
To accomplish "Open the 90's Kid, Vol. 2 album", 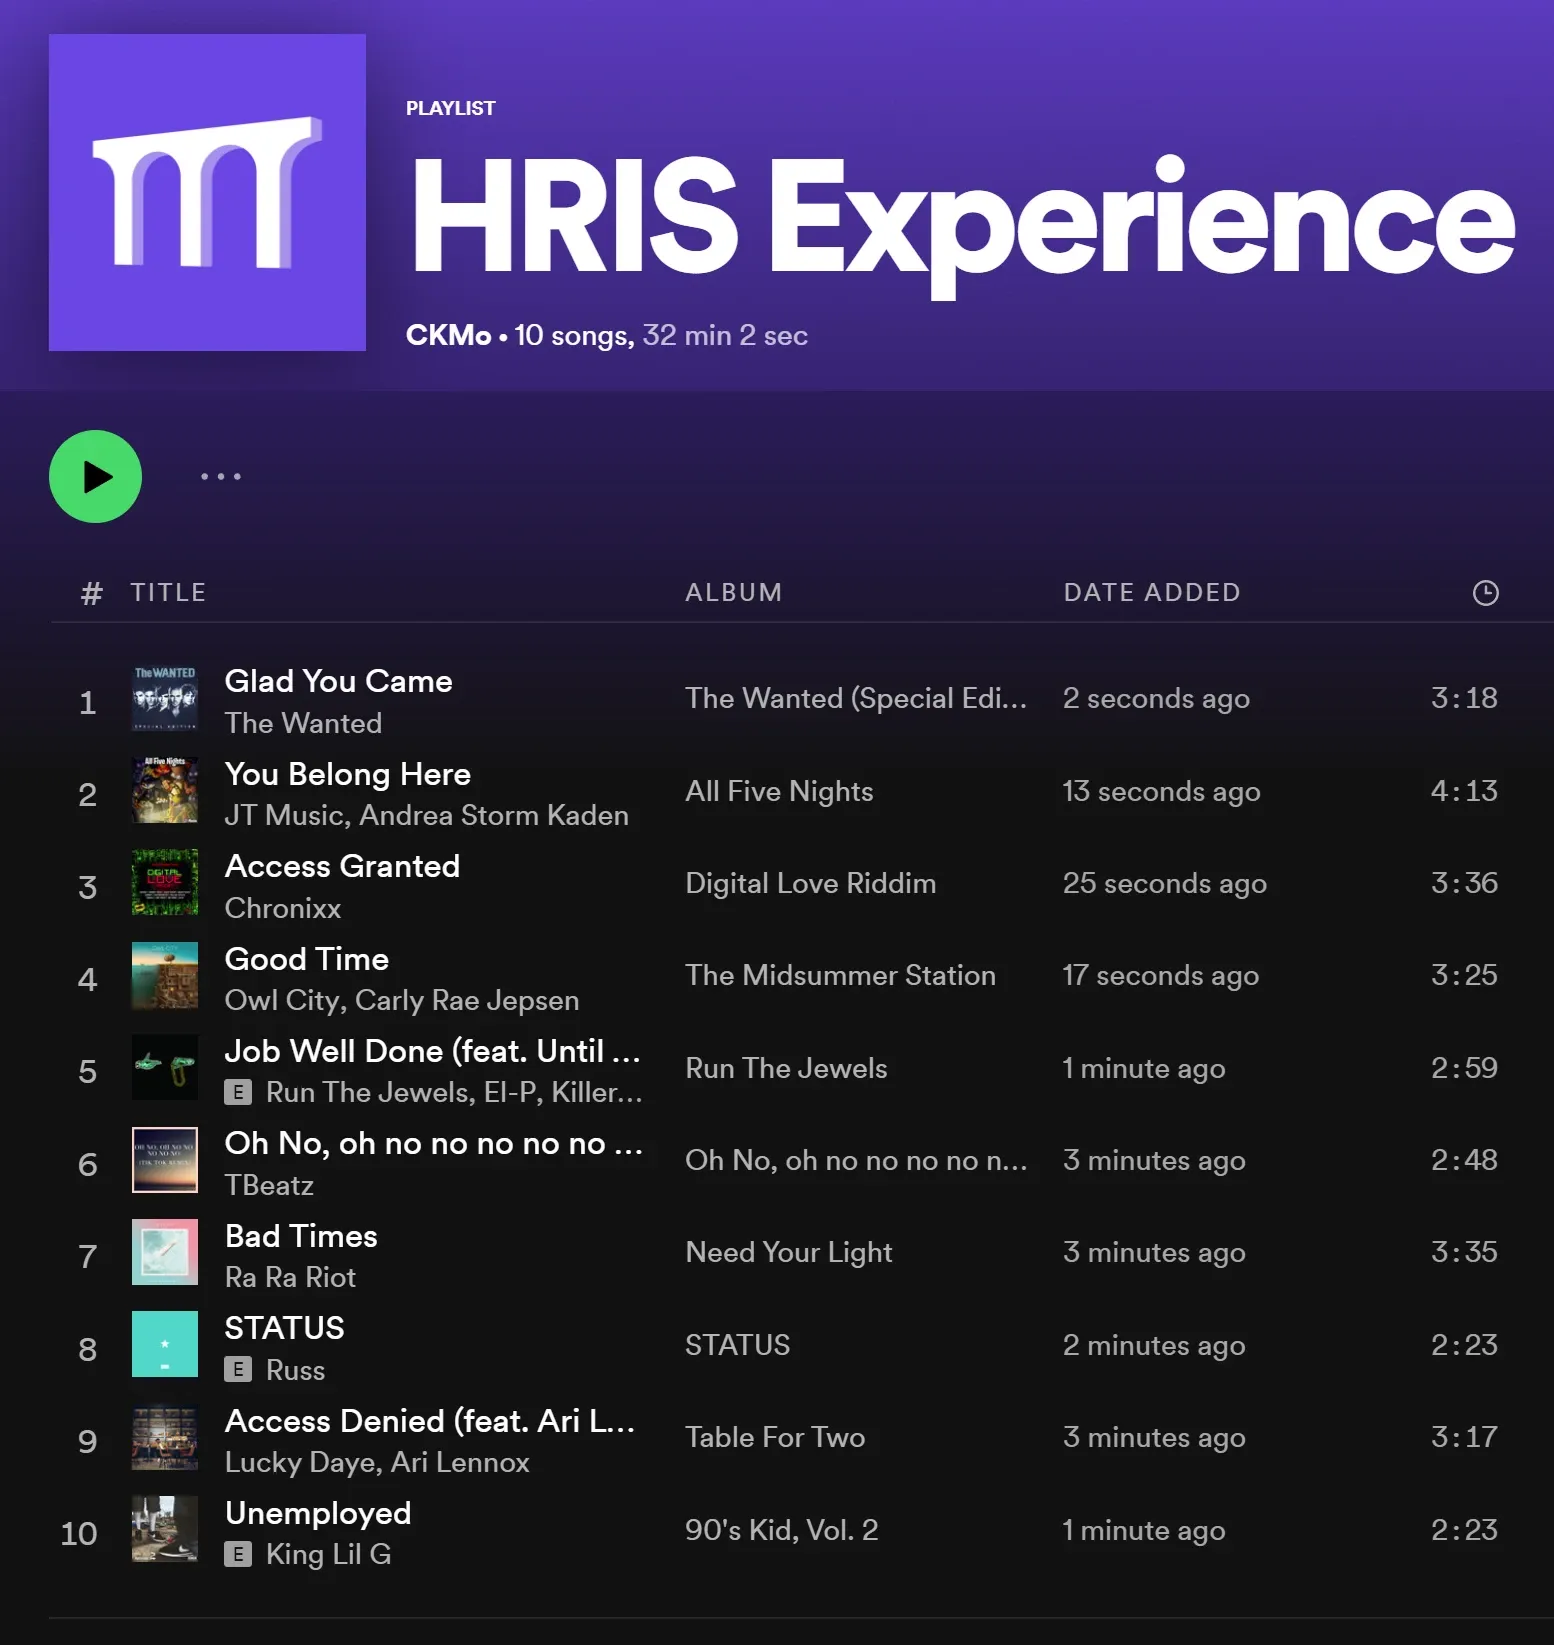I will pos(781,1530).
